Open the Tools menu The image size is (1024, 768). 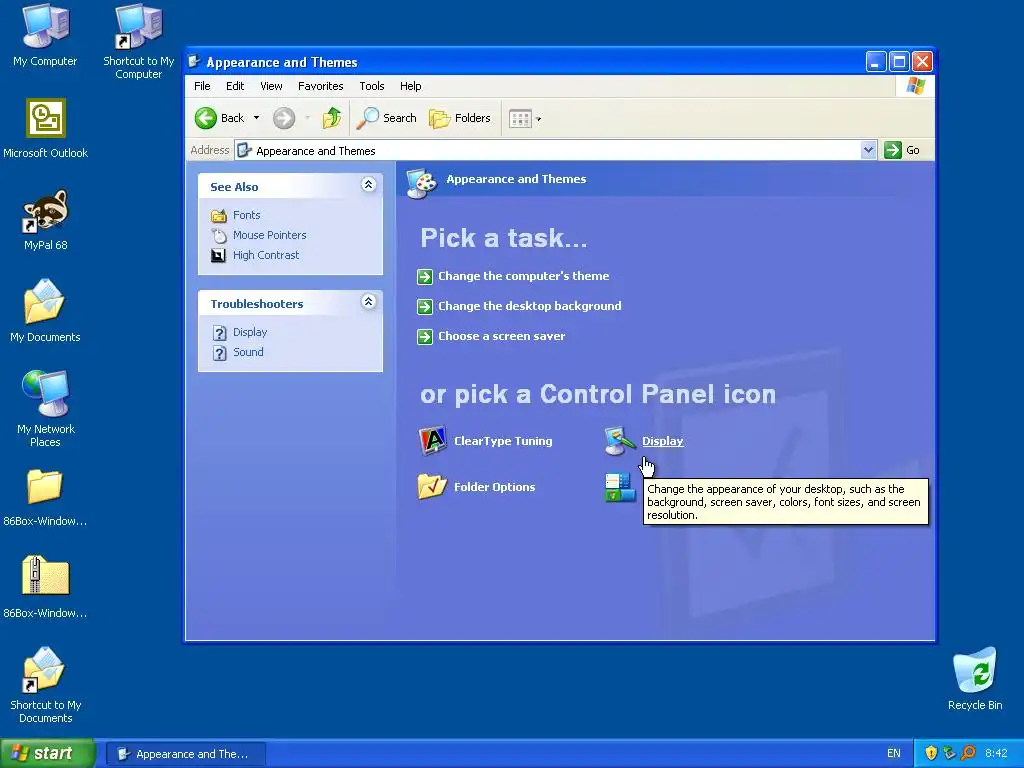[x=372, y=86]
